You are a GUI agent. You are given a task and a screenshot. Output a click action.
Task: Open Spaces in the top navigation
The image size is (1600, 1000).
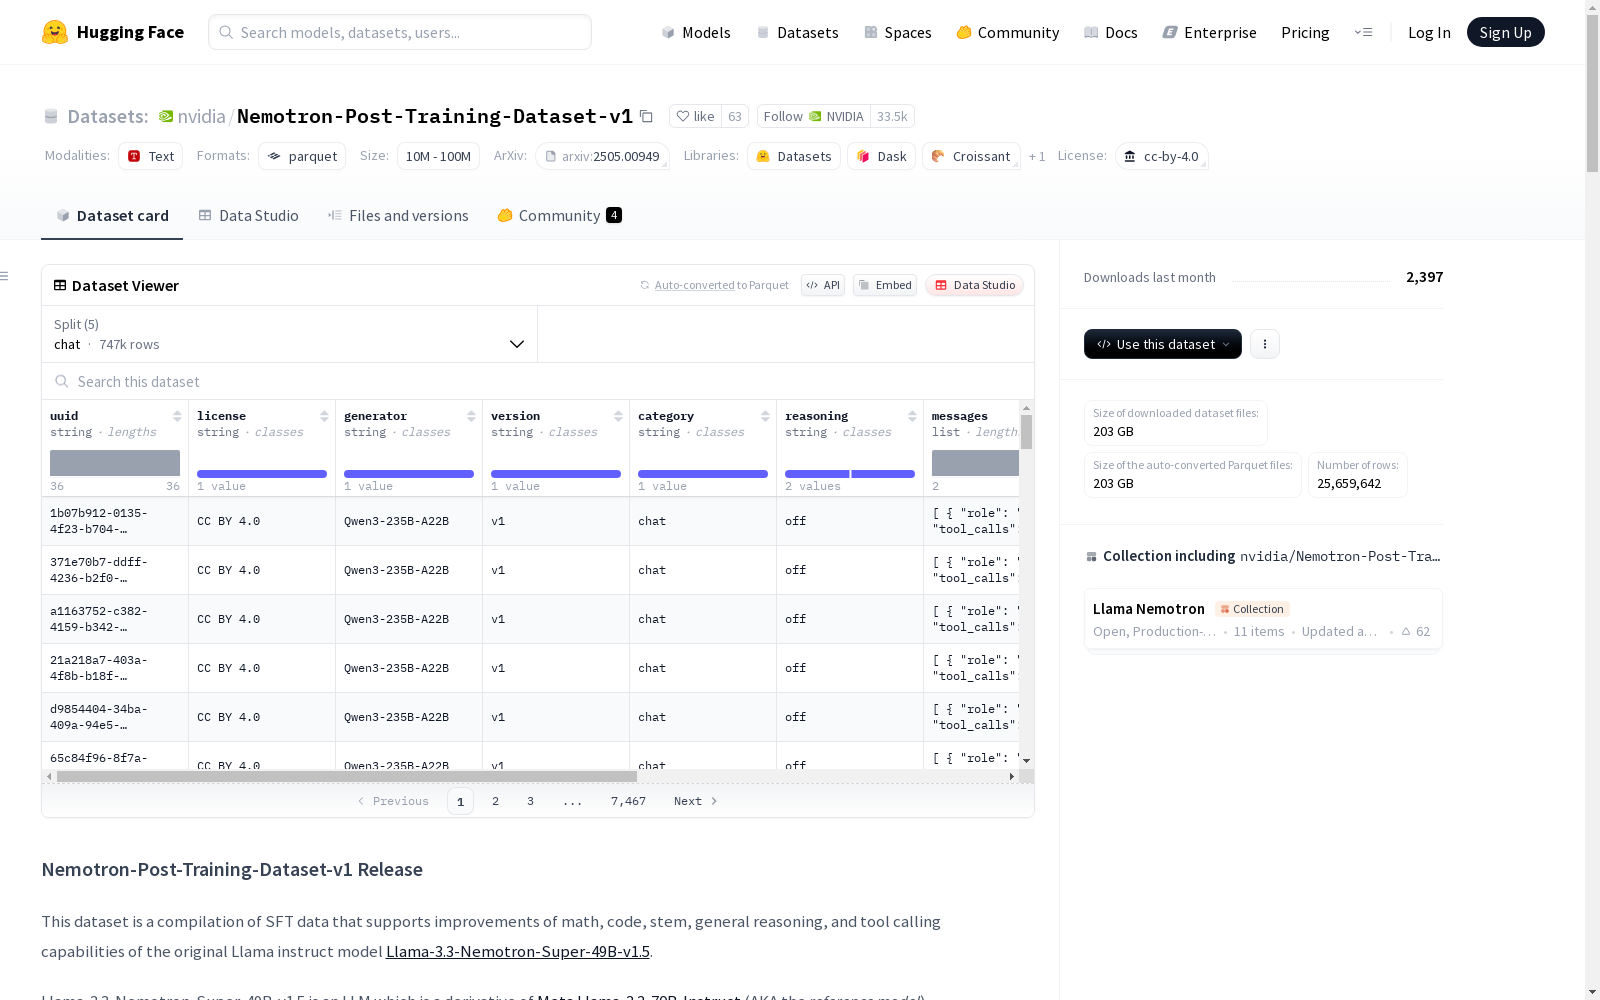(x=898, y=33)
